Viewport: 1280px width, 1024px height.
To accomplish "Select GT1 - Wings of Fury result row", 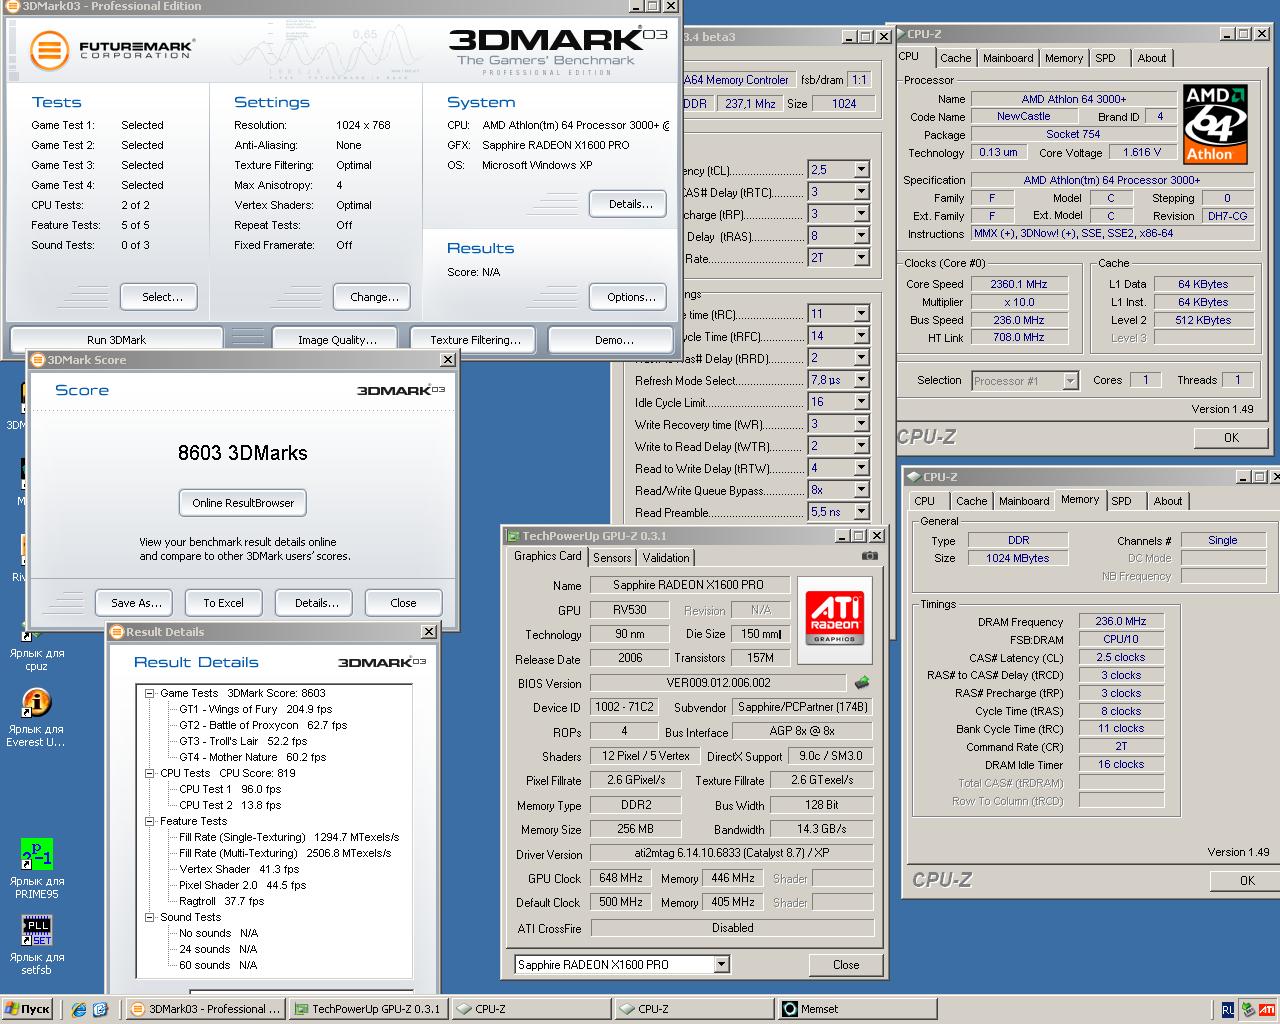I will [255, 709].
